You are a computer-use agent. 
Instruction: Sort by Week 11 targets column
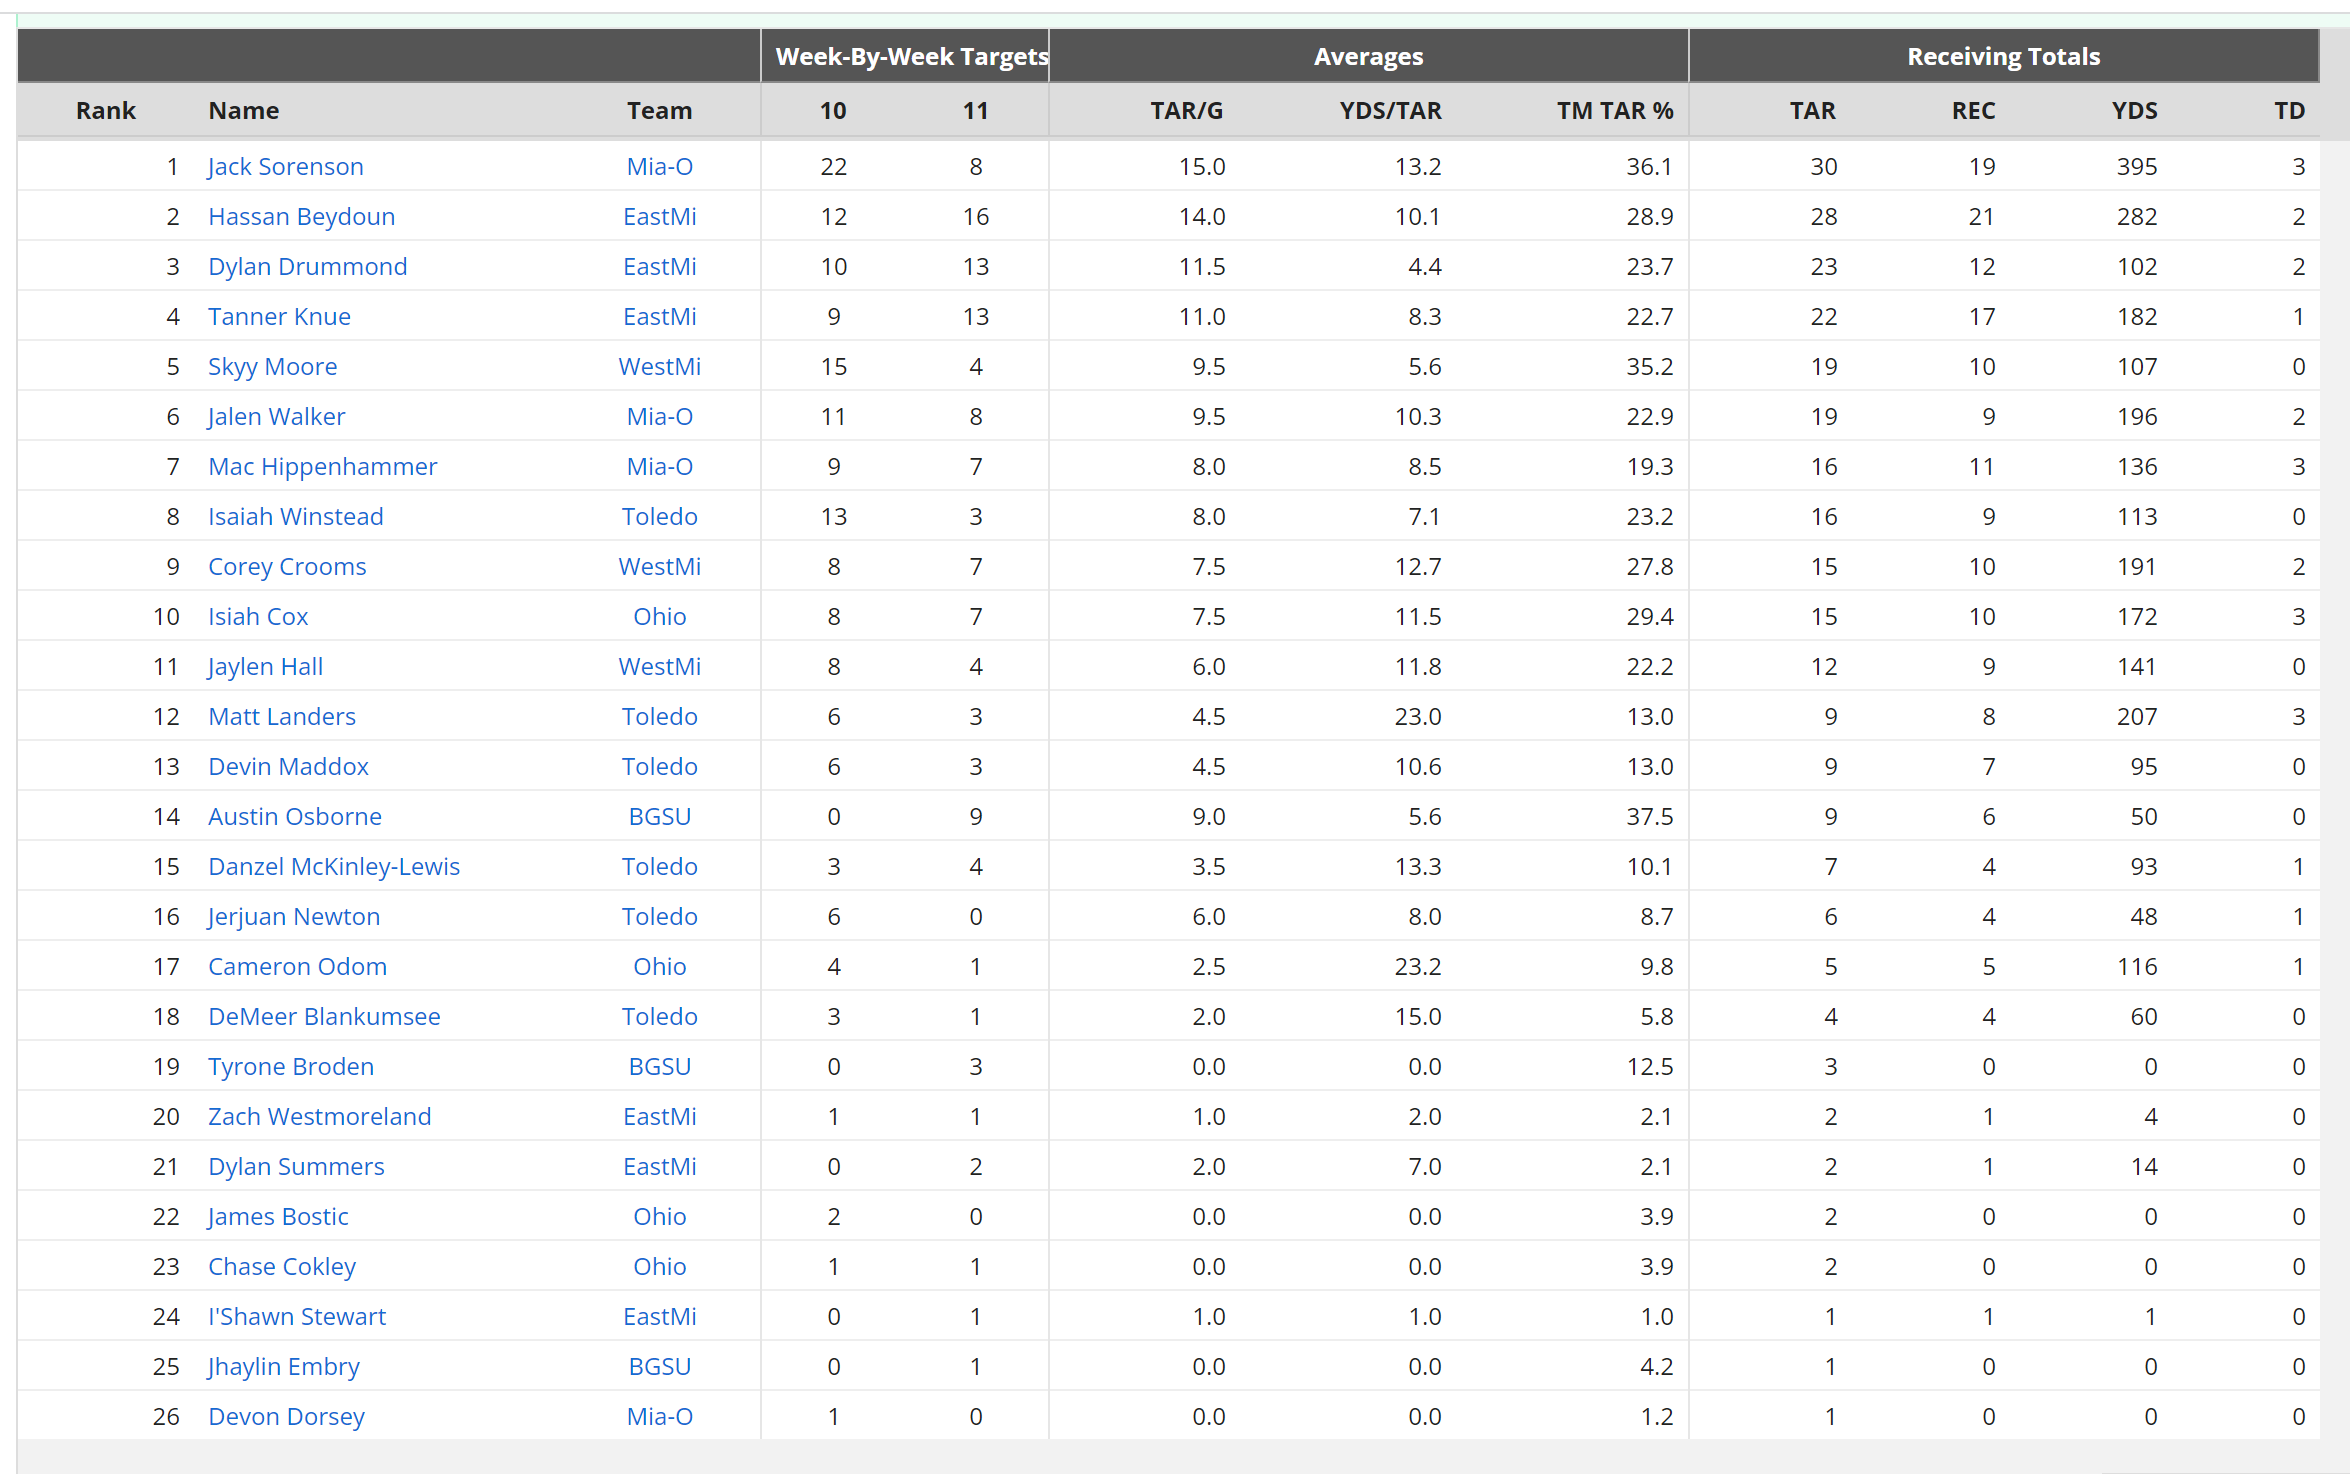click(976, 110)
